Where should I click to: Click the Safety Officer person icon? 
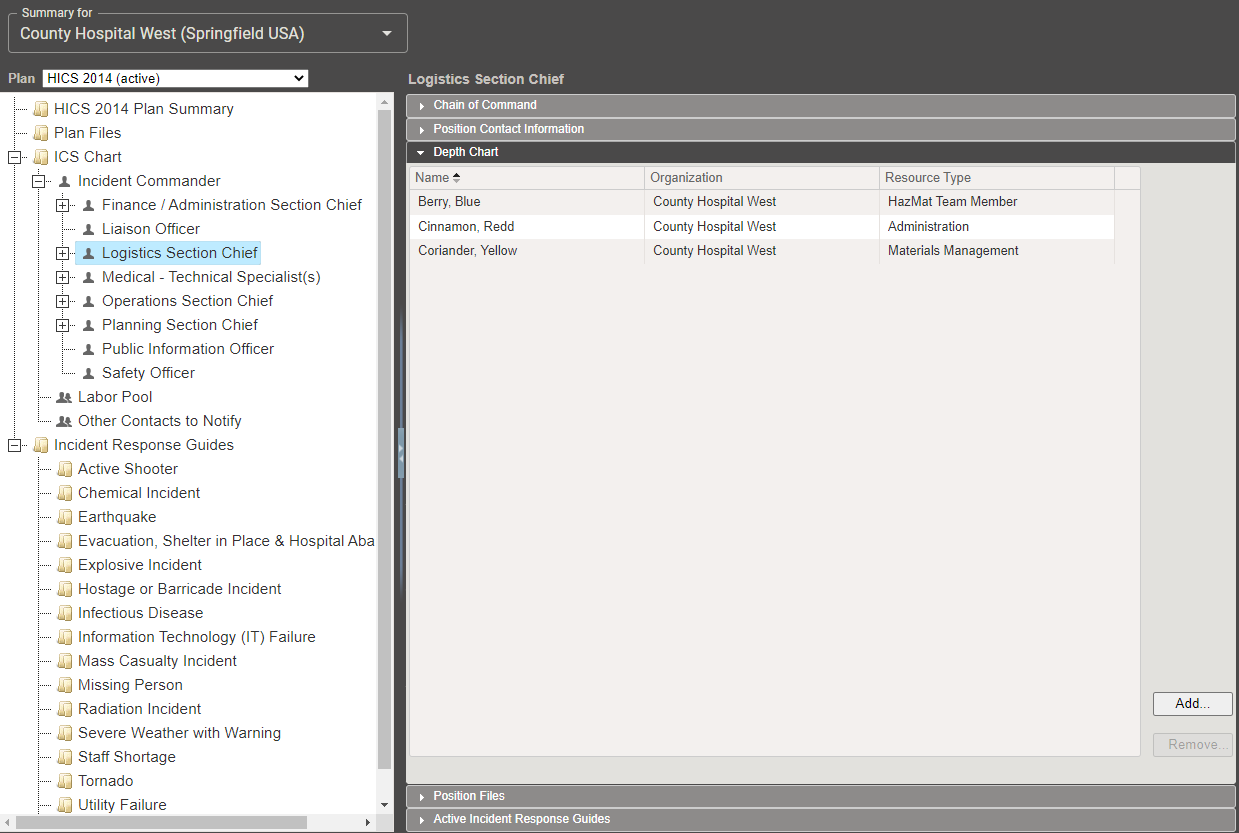[88, 373]
